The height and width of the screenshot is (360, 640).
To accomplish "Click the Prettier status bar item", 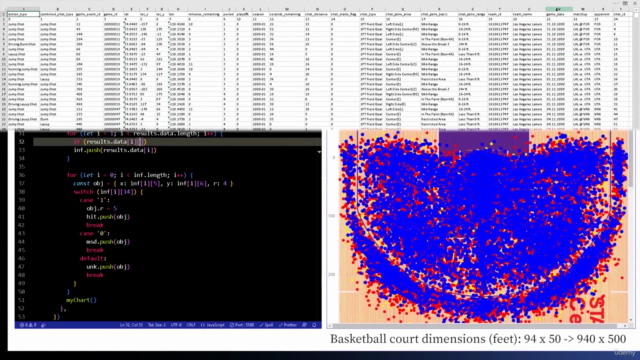I will (288, 325).
